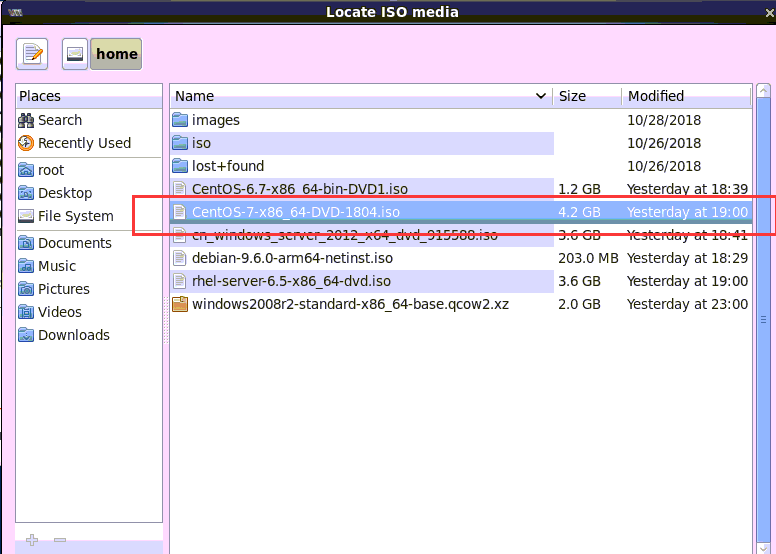Click the home path button
The height and width of the screenshot is (554, 776).
point(116,54)
